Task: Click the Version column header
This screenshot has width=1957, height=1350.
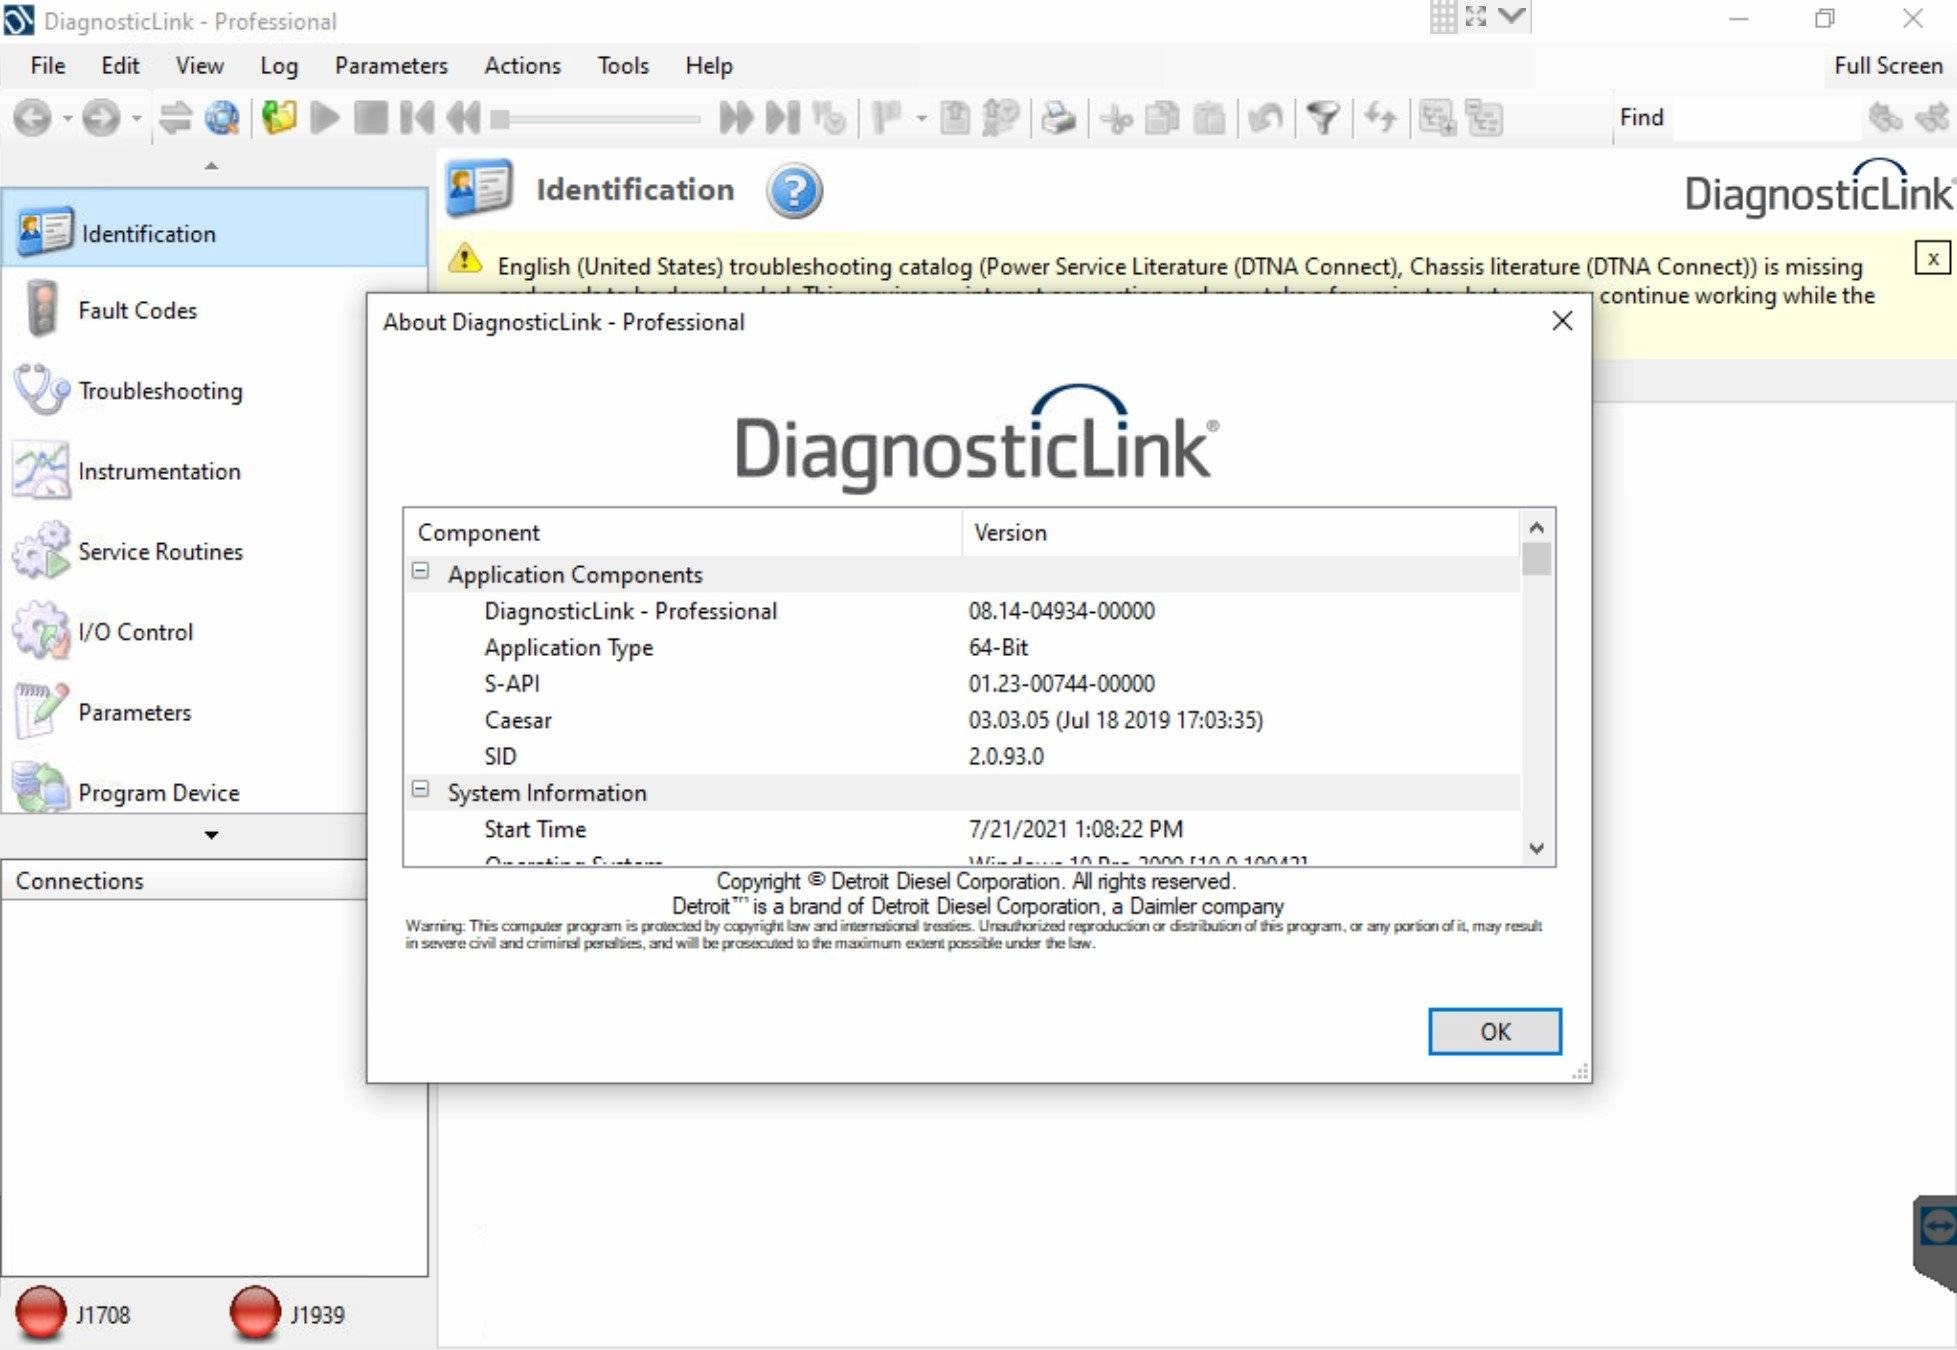Action: [x=1241, y=532]
